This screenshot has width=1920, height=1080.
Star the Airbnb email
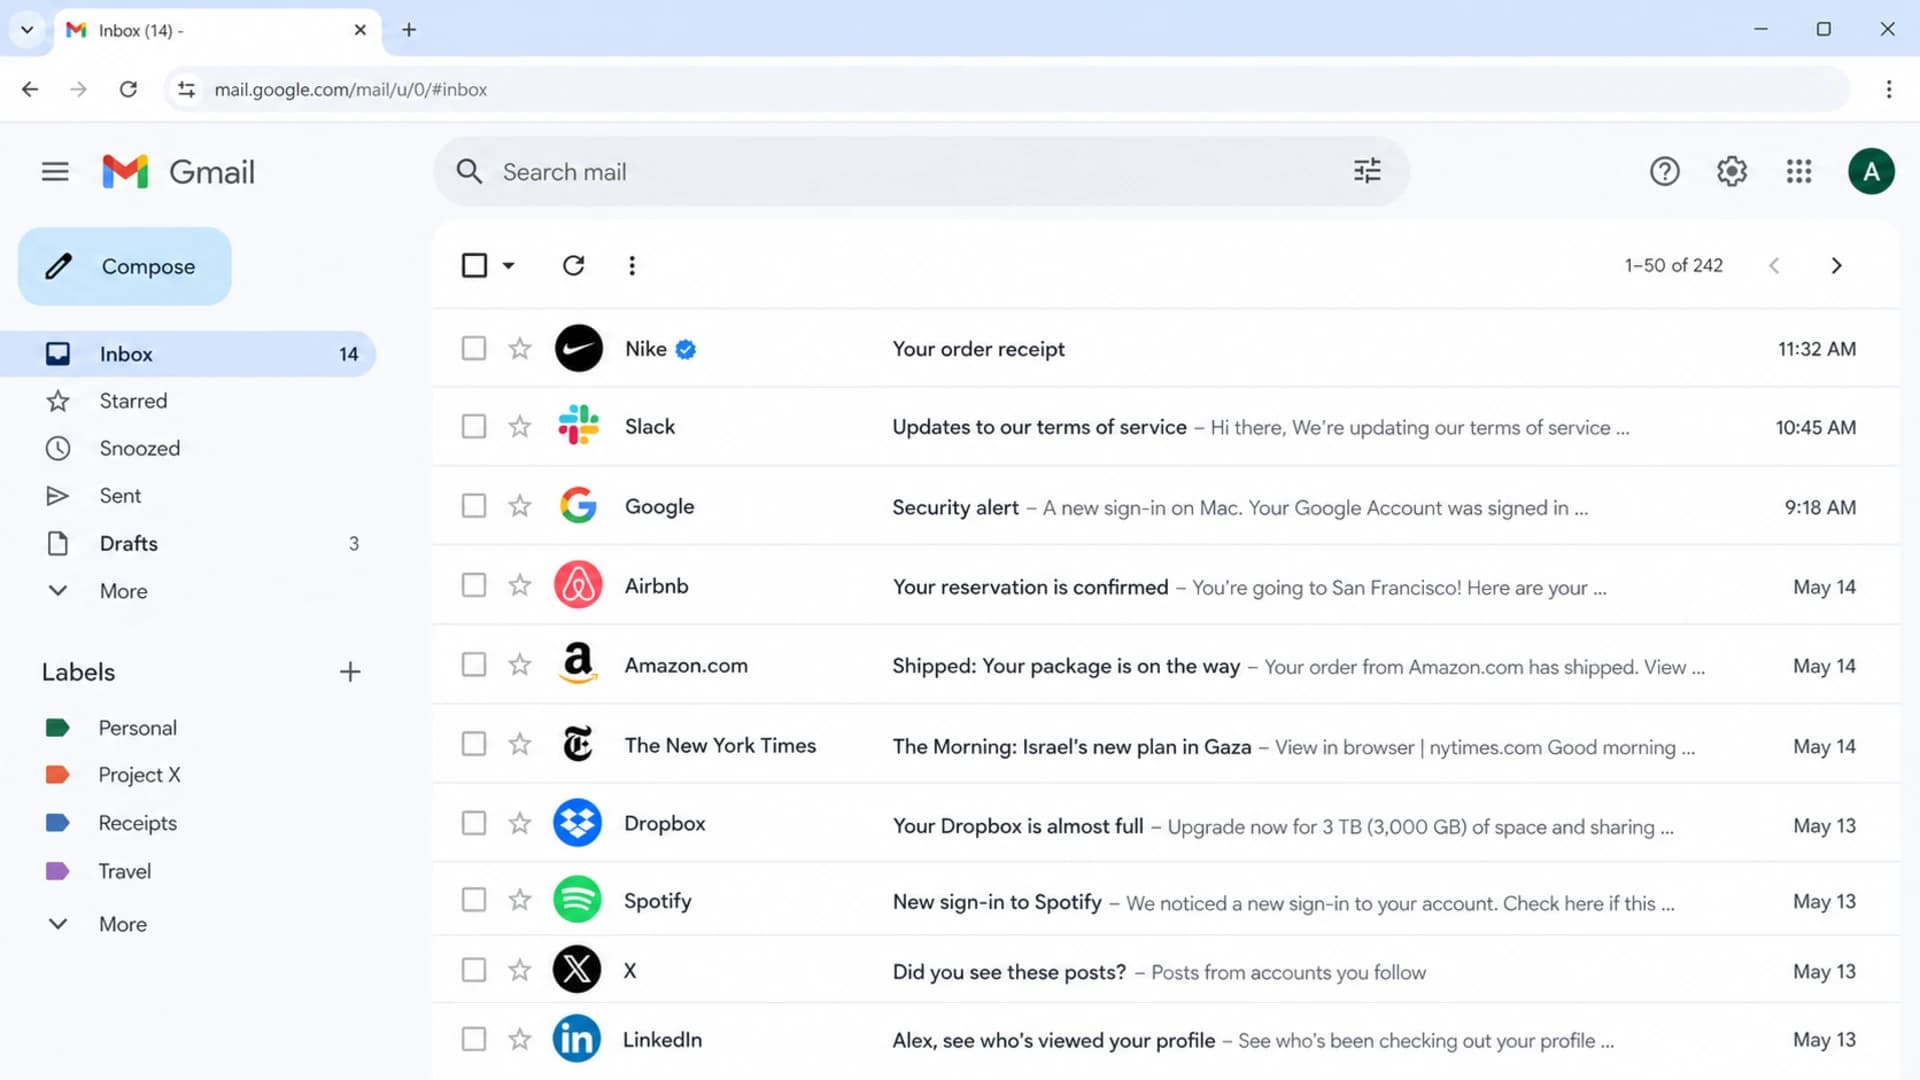(x=519, y=585)
